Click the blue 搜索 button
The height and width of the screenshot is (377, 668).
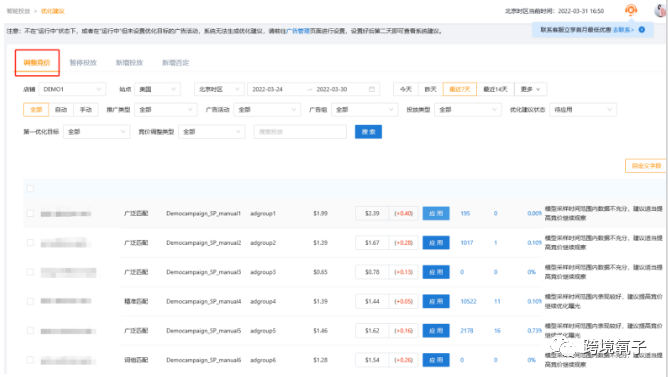(369, 132)
